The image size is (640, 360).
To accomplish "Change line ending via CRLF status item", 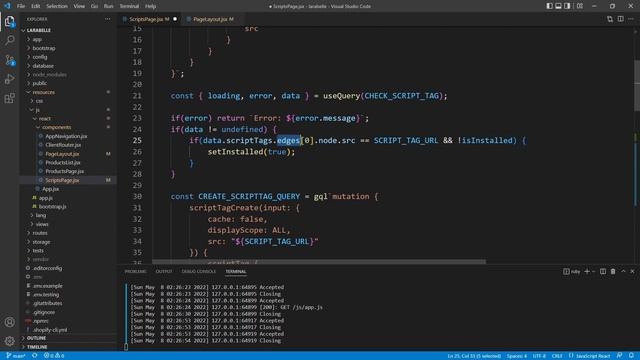I will 557,356.
